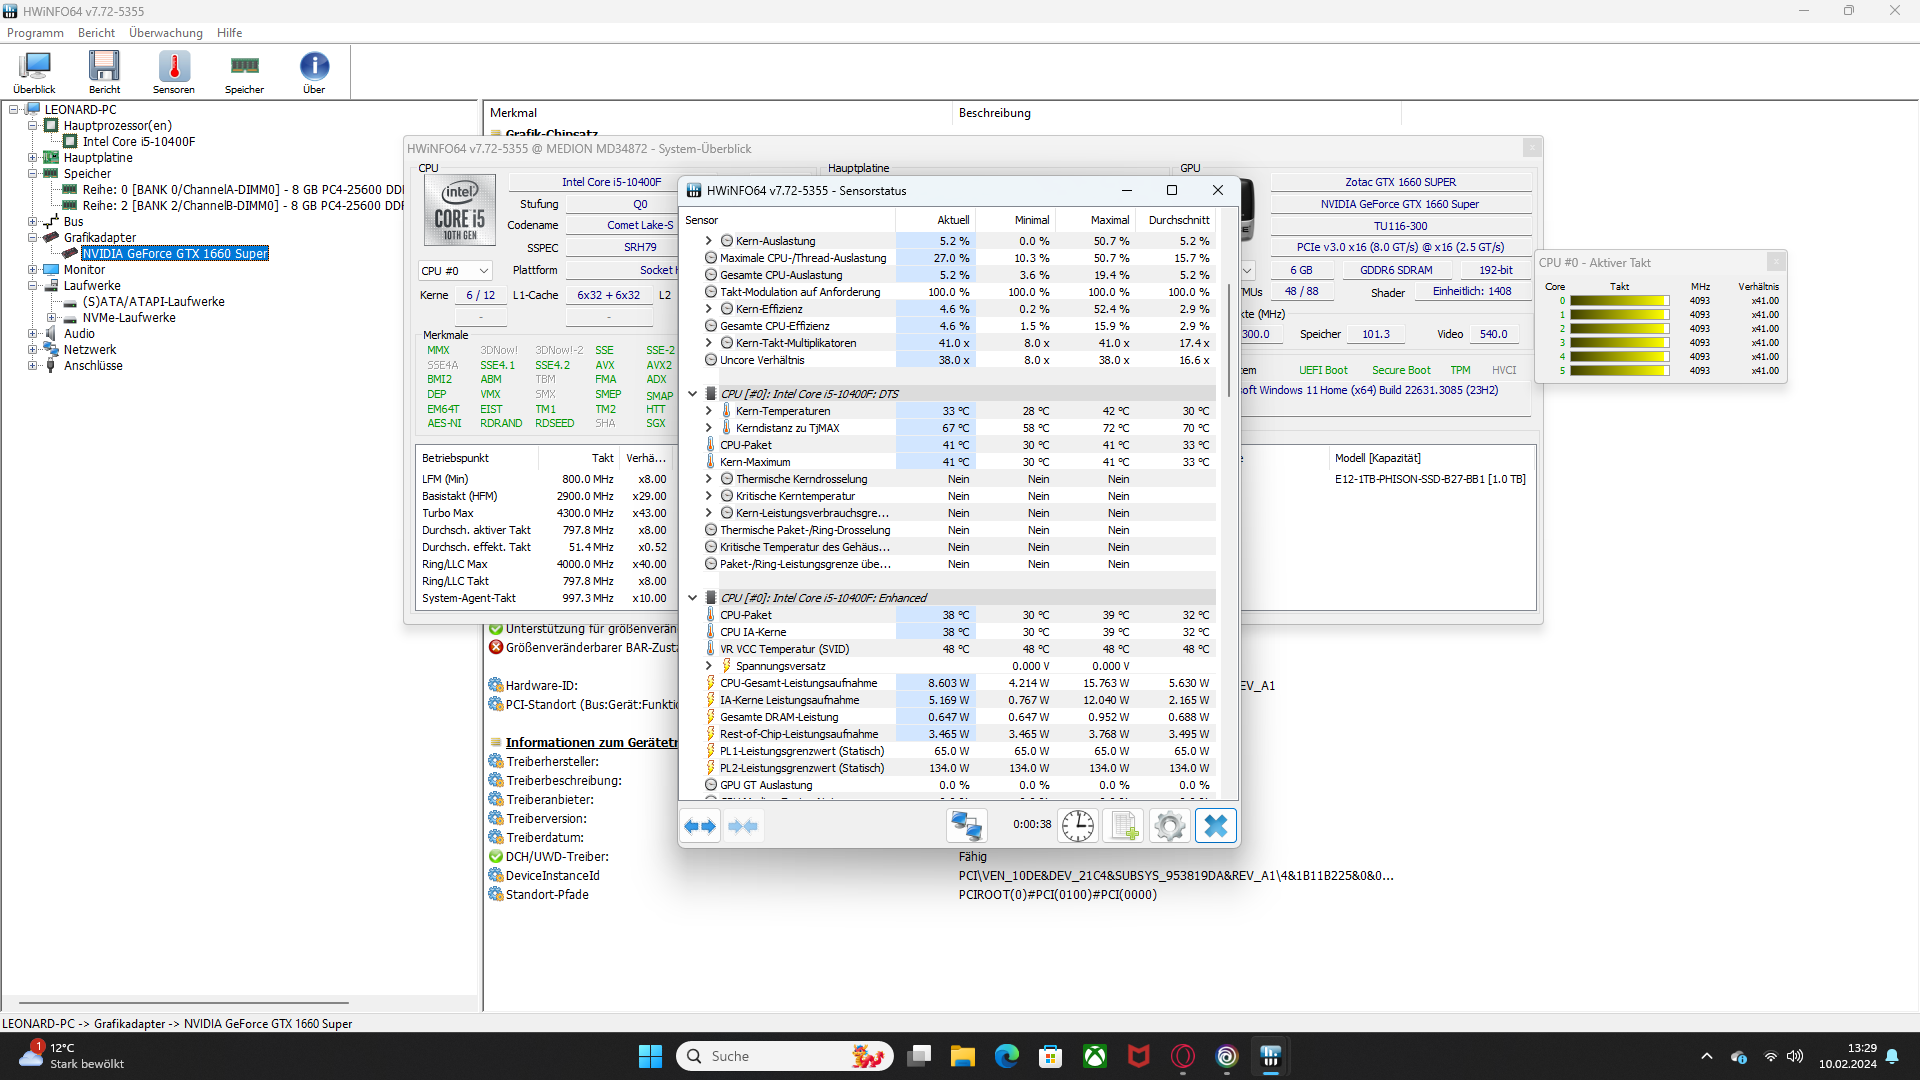Open the CPU #0 selection dropdown
Viewport: 1920px width, 1080px height.
click(455, 271)
